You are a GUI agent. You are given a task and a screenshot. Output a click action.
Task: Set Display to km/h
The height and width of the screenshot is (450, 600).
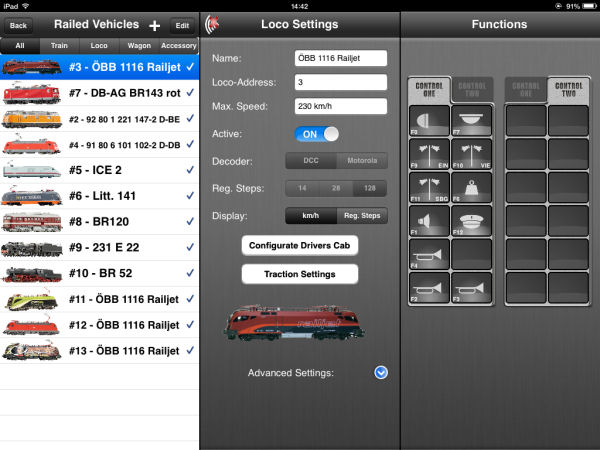pos(311,216)
